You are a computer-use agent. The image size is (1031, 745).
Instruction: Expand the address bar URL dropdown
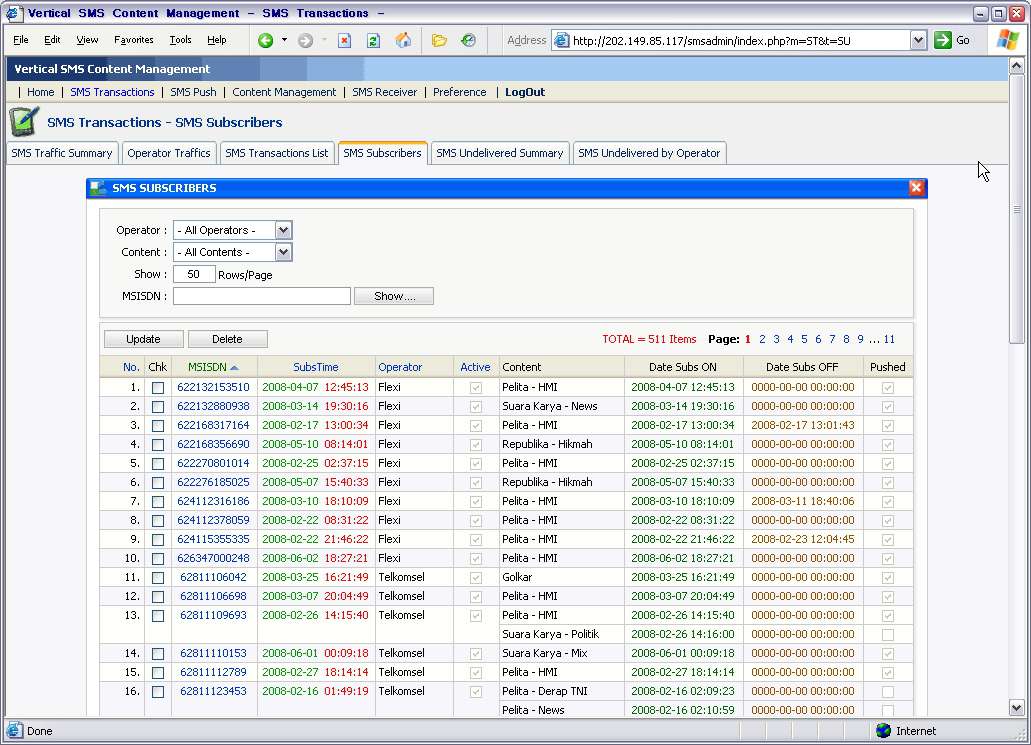pos(918,40)
